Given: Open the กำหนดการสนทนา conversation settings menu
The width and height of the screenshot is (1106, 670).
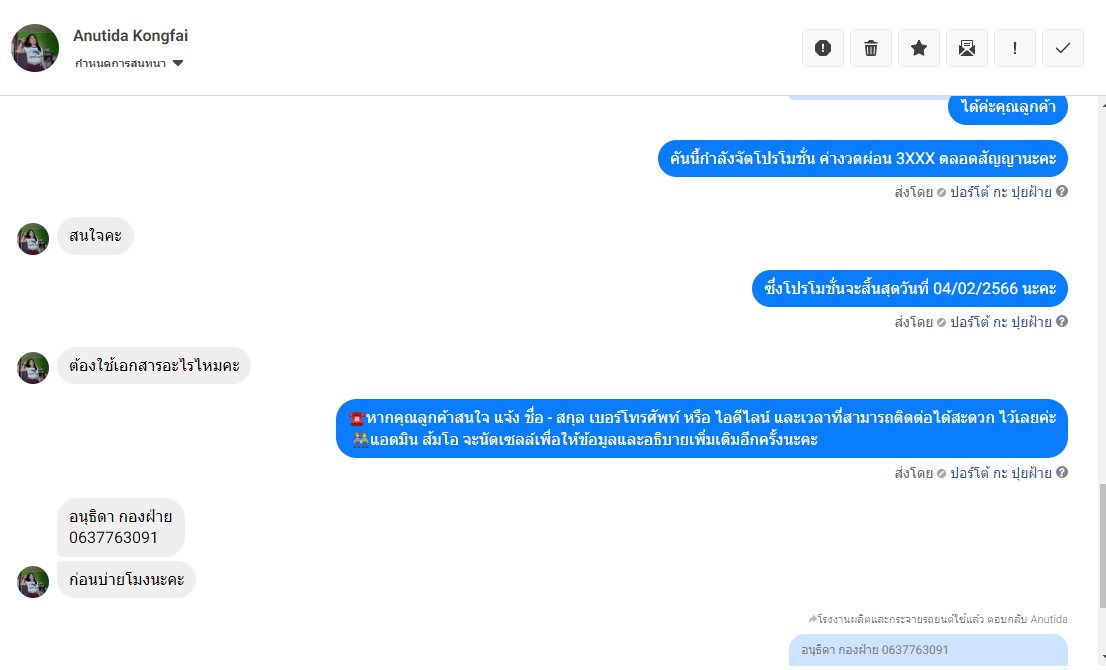Looking at the screenshot, I should (x=129, y=63).
